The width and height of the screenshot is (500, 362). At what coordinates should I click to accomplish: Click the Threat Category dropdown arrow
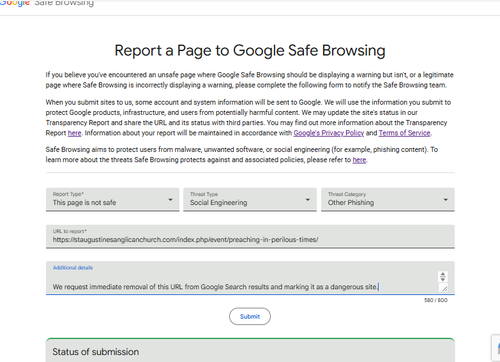coord(446,200)
